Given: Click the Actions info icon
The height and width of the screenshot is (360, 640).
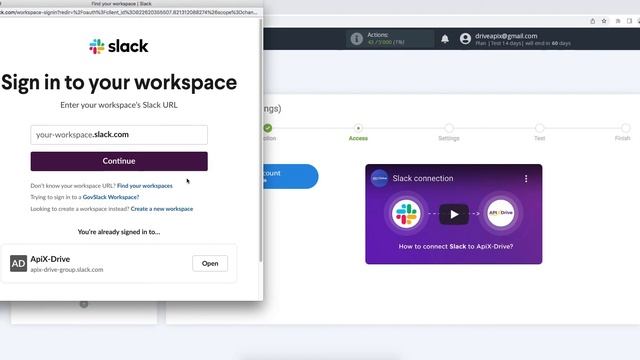Looking at the screenshot, I should 356,39.
